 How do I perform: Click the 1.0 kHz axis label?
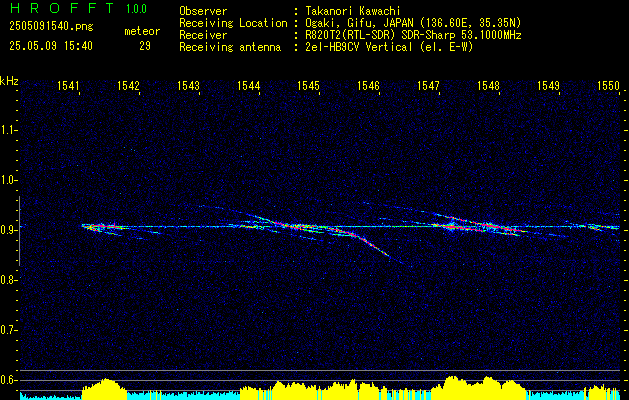tap(8, 180)
